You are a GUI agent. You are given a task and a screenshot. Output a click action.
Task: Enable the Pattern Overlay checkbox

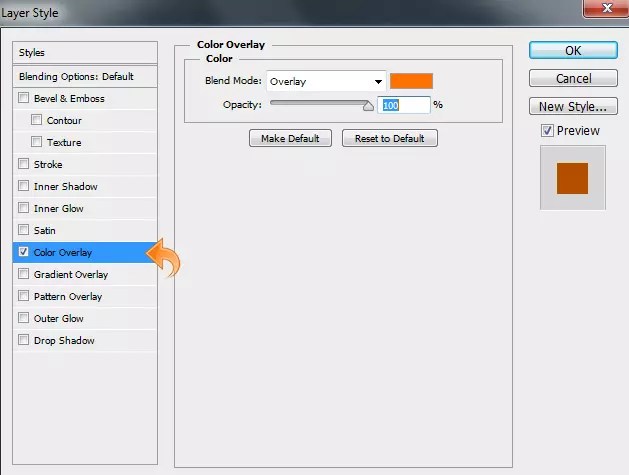24,296
